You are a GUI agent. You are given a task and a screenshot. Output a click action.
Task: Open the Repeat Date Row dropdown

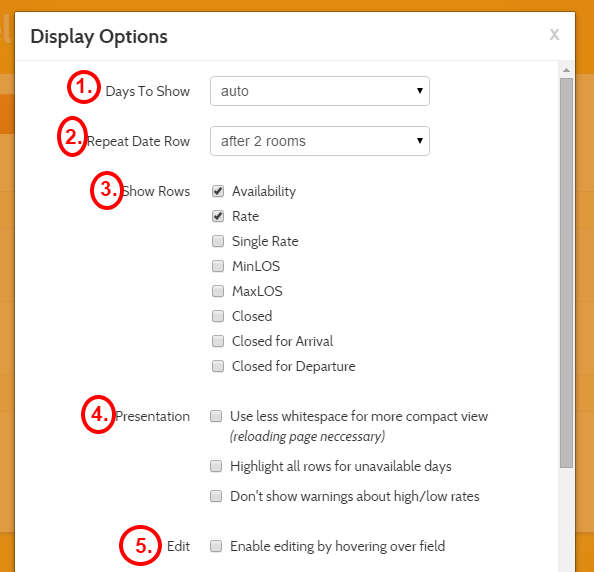coord(320,141)
